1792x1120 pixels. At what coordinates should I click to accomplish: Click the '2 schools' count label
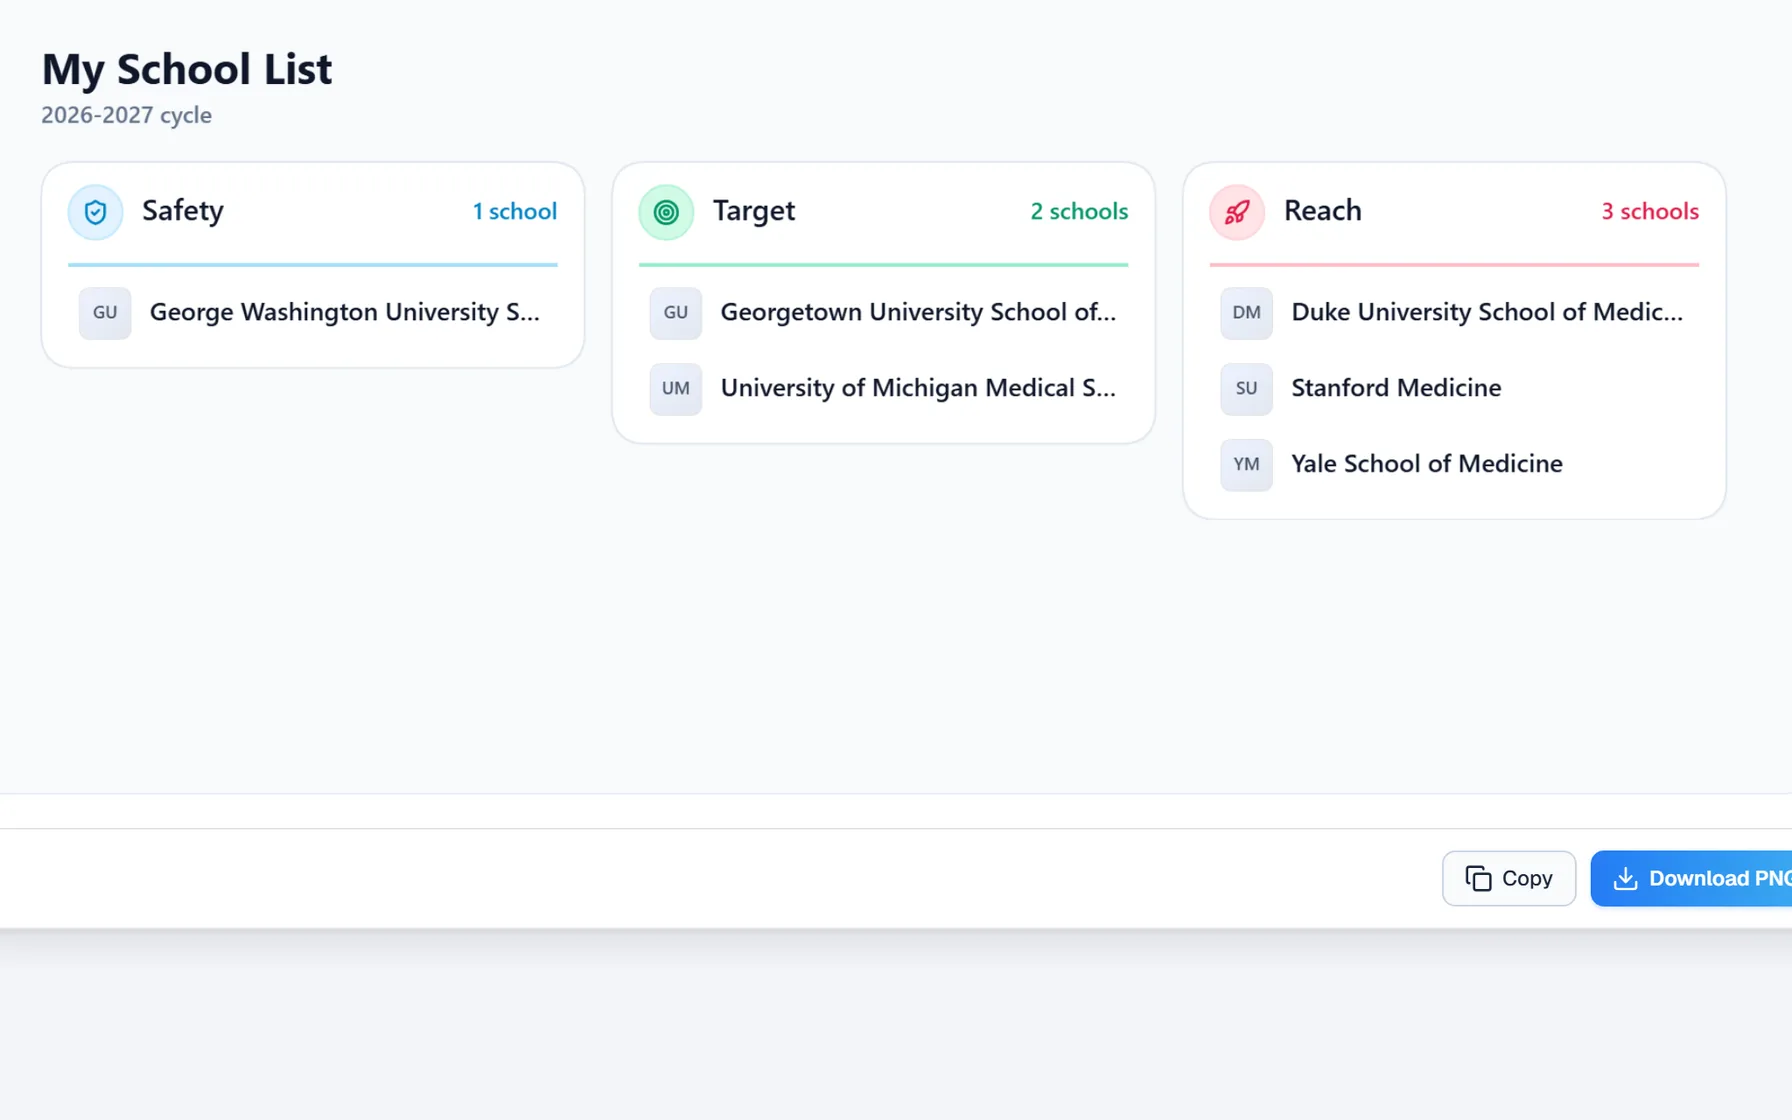point(1079,212)
